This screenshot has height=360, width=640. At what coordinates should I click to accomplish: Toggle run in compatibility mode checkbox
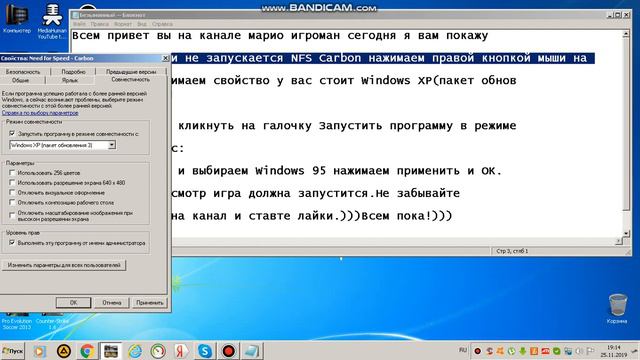tap(12, 133)
